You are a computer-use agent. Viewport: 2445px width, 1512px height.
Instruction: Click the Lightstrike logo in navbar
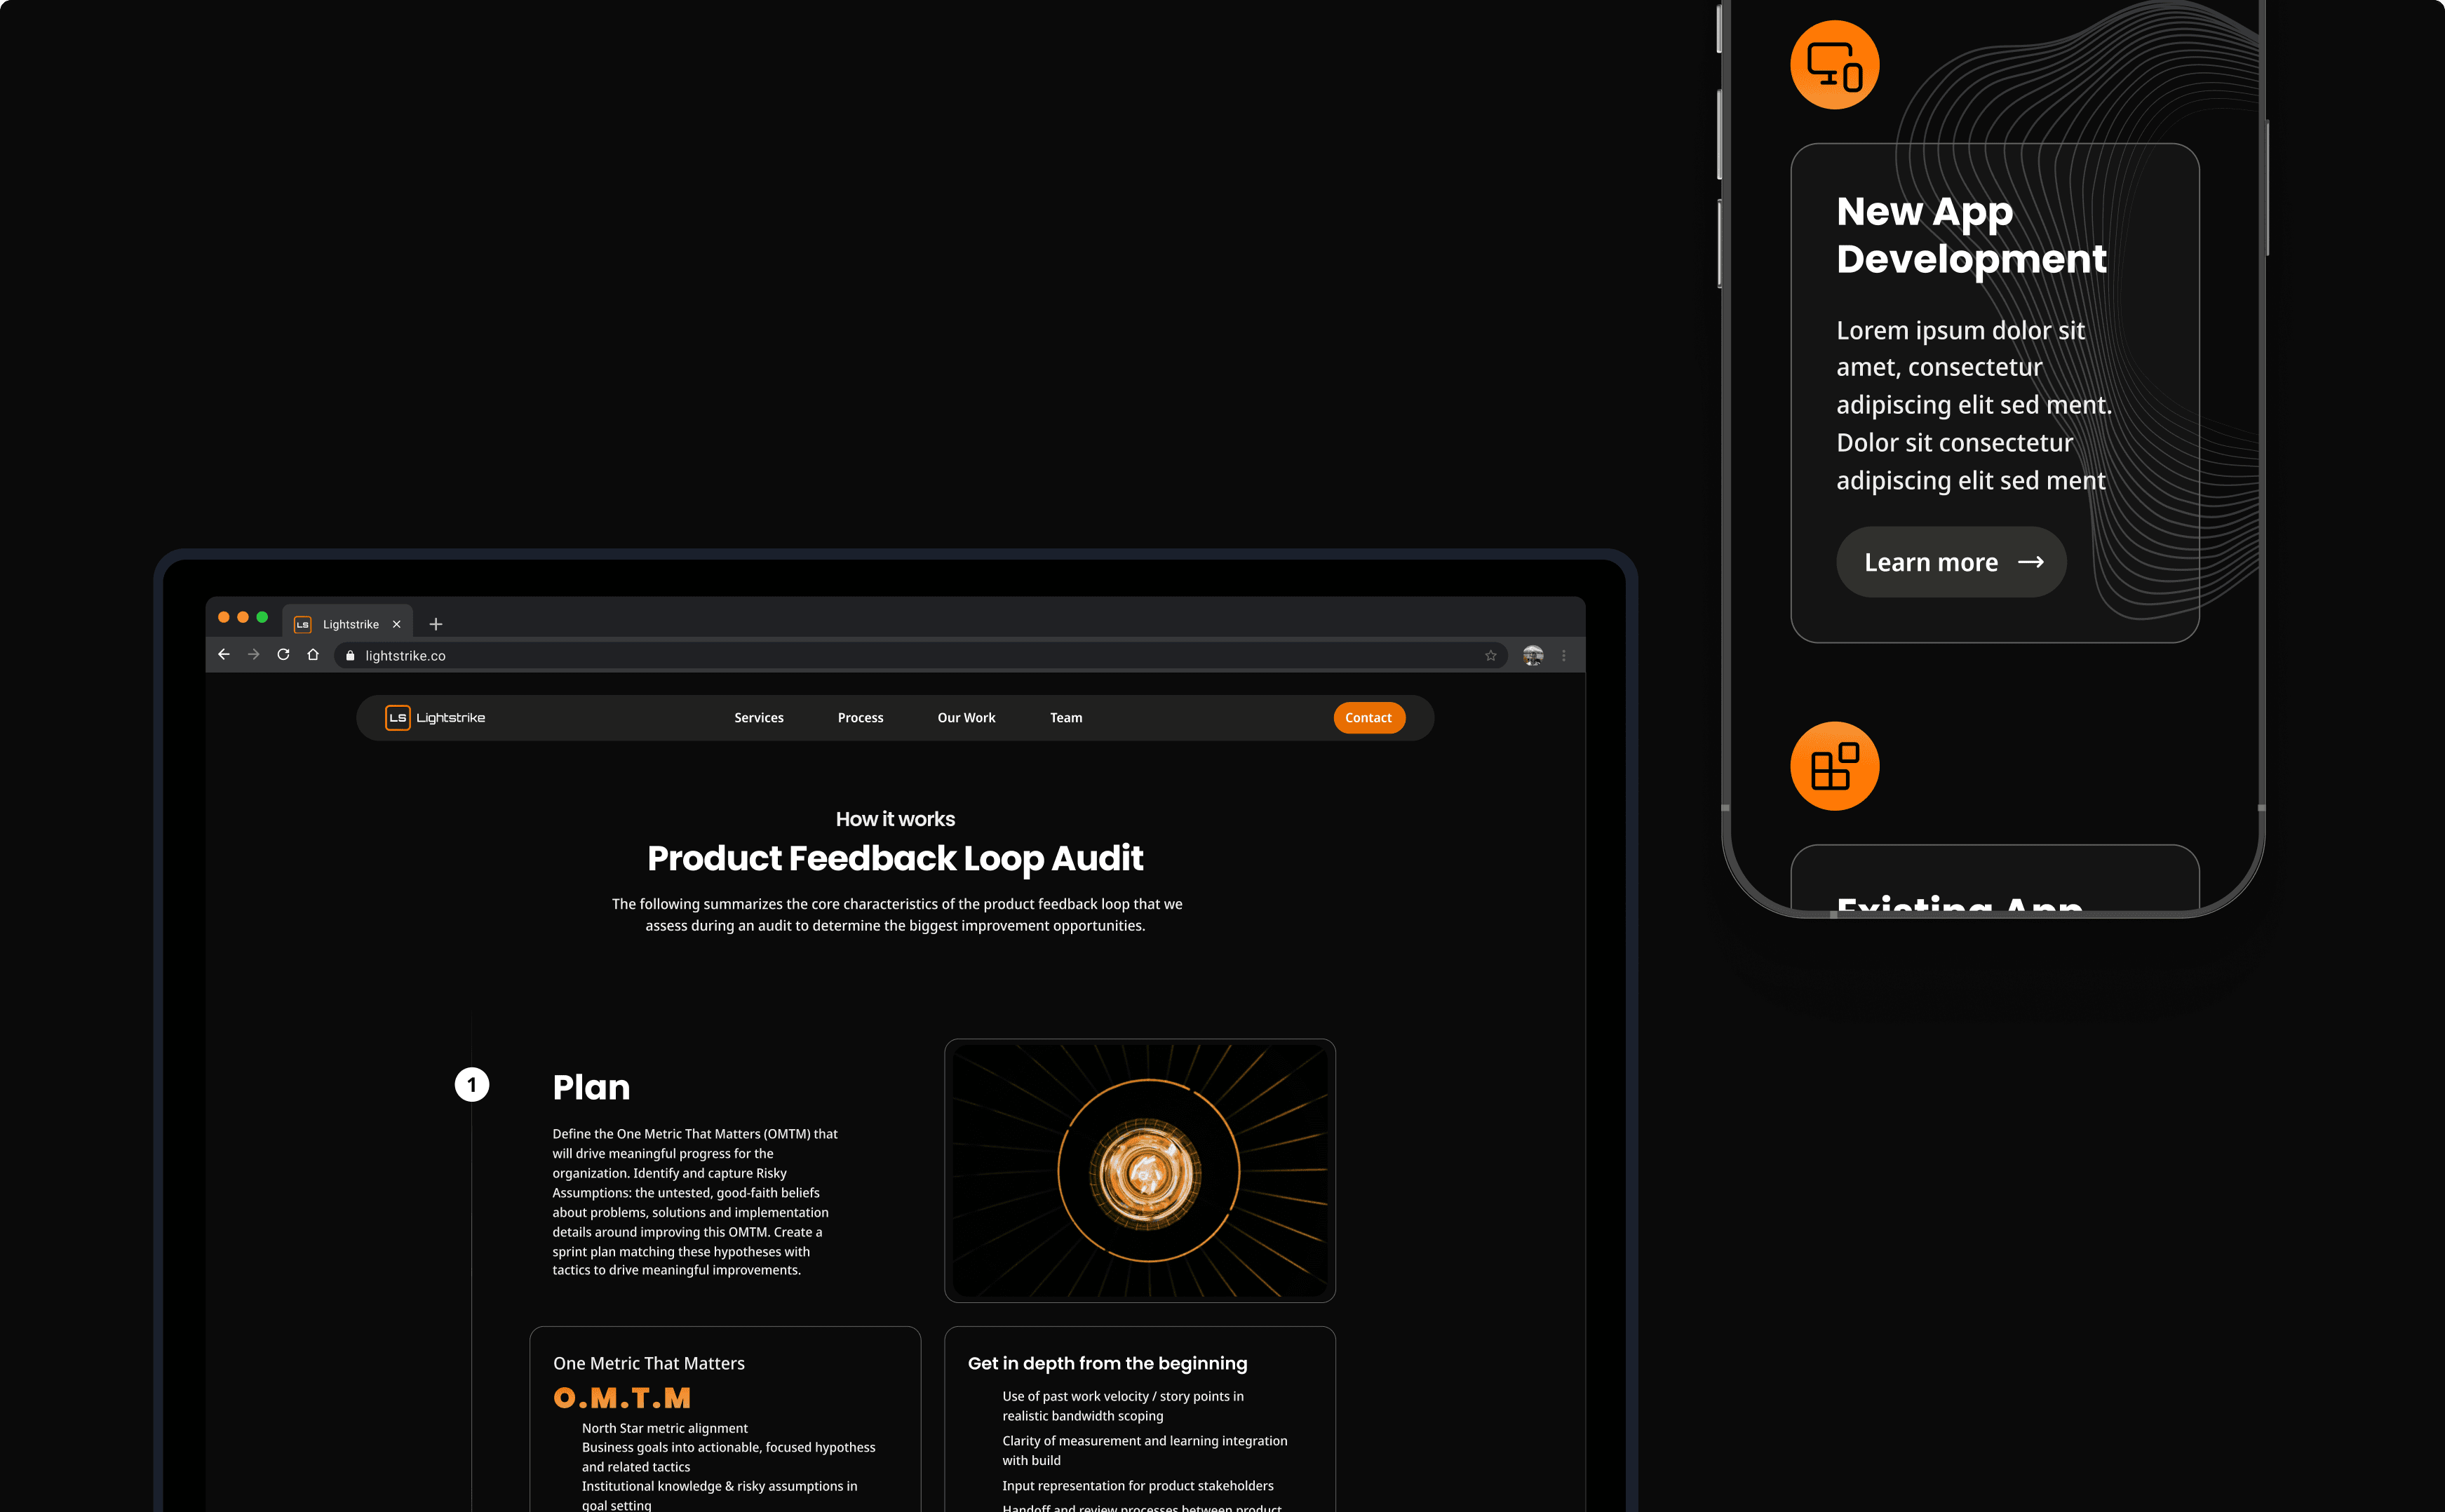pos(435,718)
